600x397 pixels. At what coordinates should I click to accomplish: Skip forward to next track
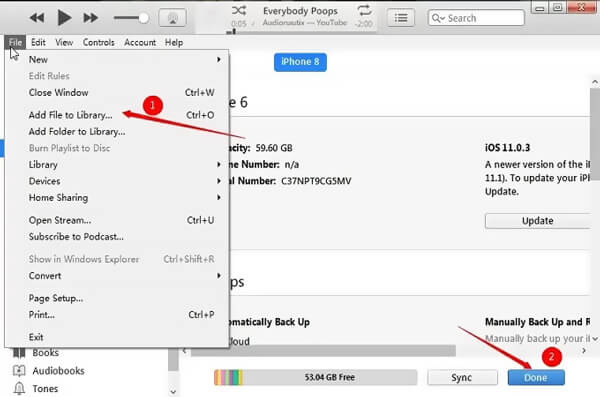coord(91,18)
